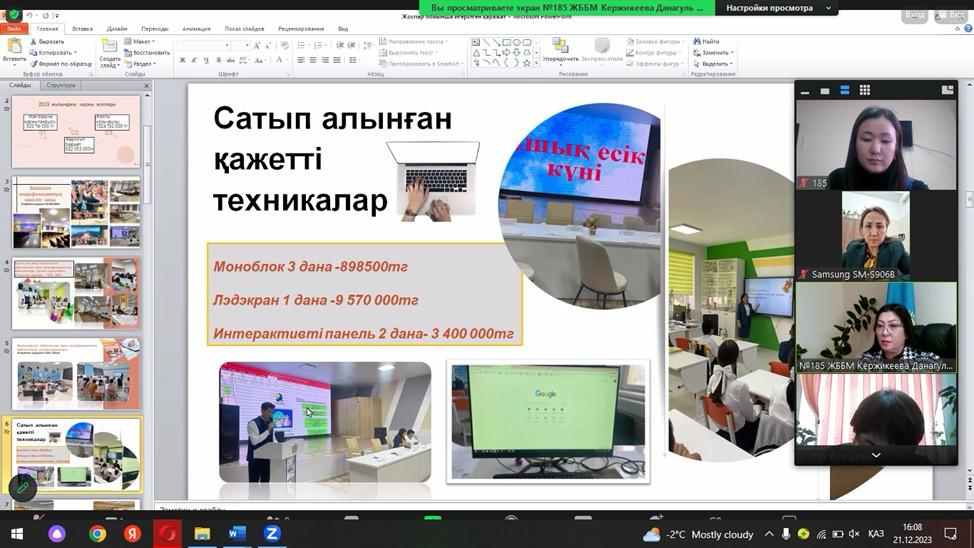Select the stacked strip view in the video panel
Image resolution: width=974 pixels, height=548 pixels.
844,90
